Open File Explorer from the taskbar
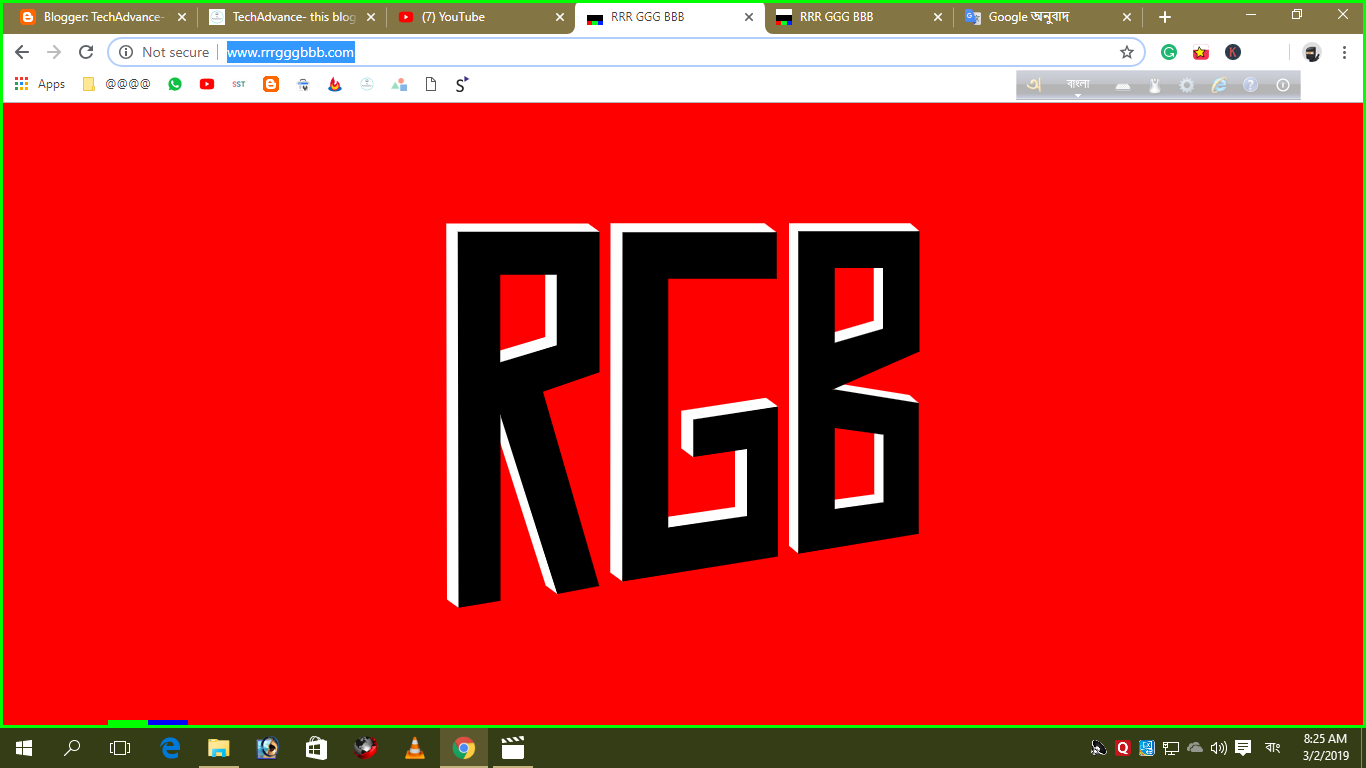The height and width of the screenshot is (768, 1366). [219, 748]
